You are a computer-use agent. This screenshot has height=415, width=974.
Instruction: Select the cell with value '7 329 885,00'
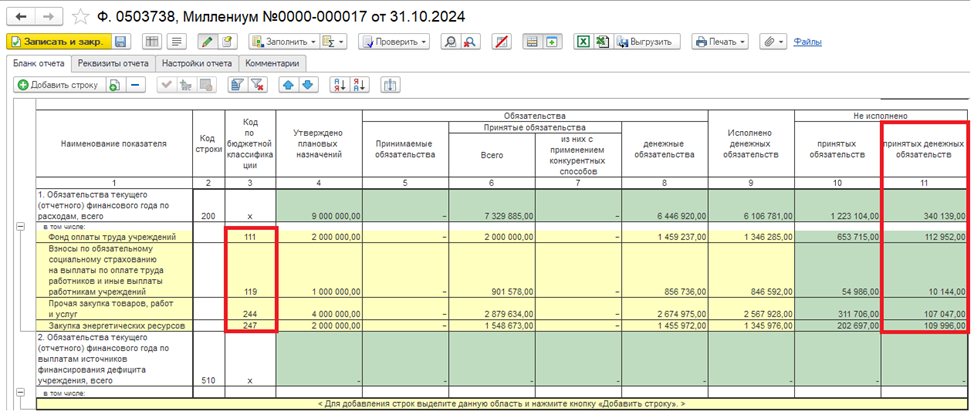coord(492,206)
